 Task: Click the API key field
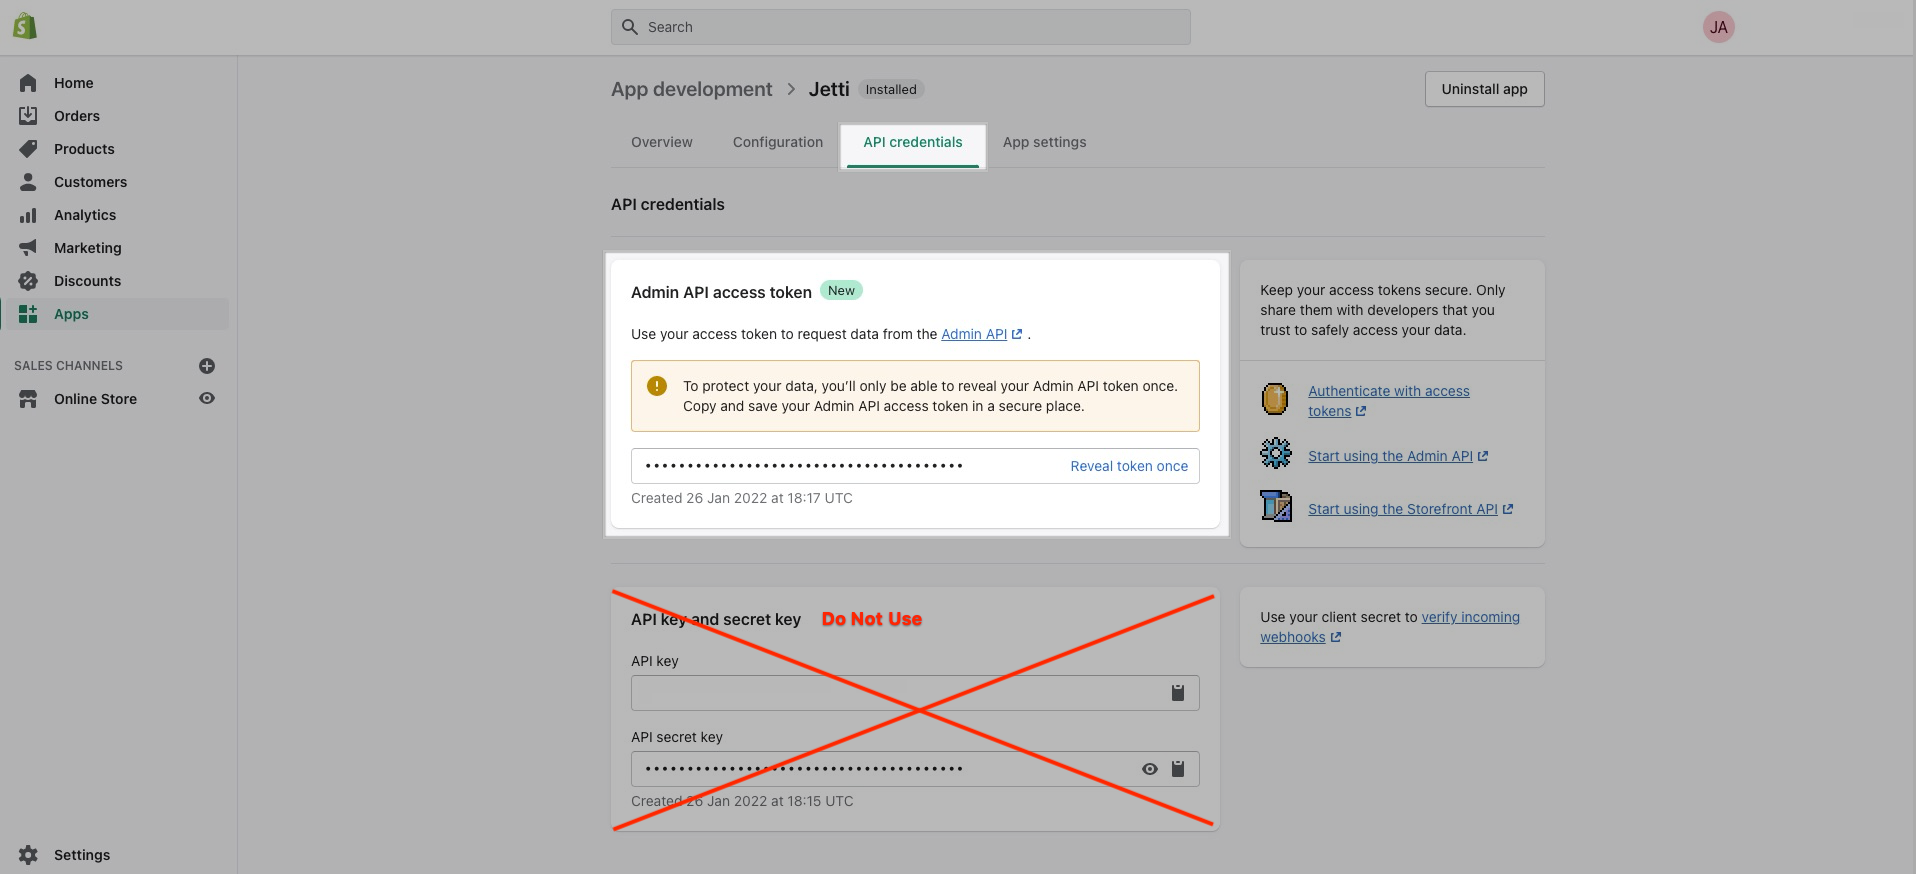[x=915, y=693]
